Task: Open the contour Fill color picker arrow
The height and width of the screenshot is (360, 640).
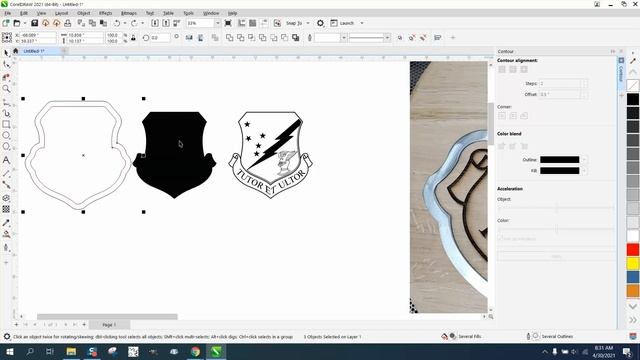Action: coord(584,171)
